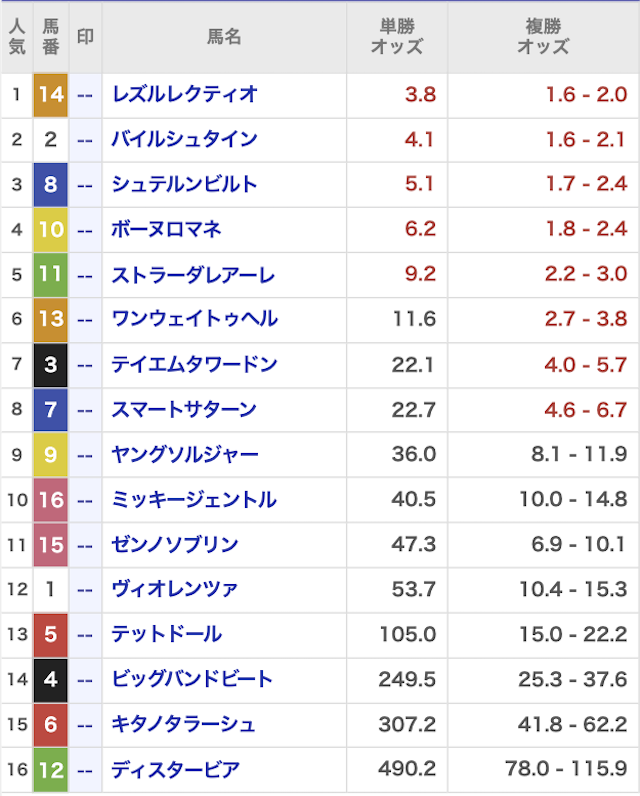The height and width of the screenshot is (796, 640).
Task: Click the white number 2 badge
Action: pos(51,139)
